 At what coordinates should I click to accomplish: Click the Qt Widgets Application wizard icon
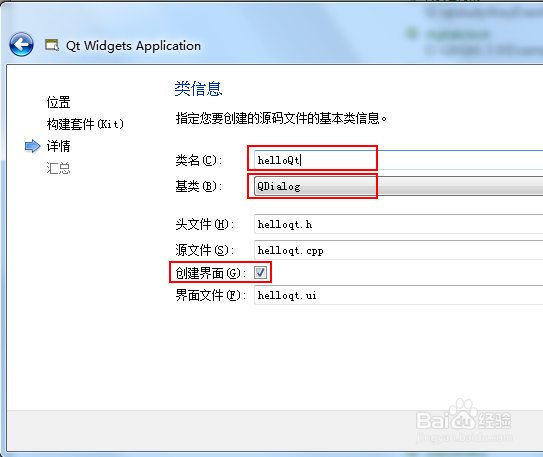pyautogui.click(x=52, y=45)
